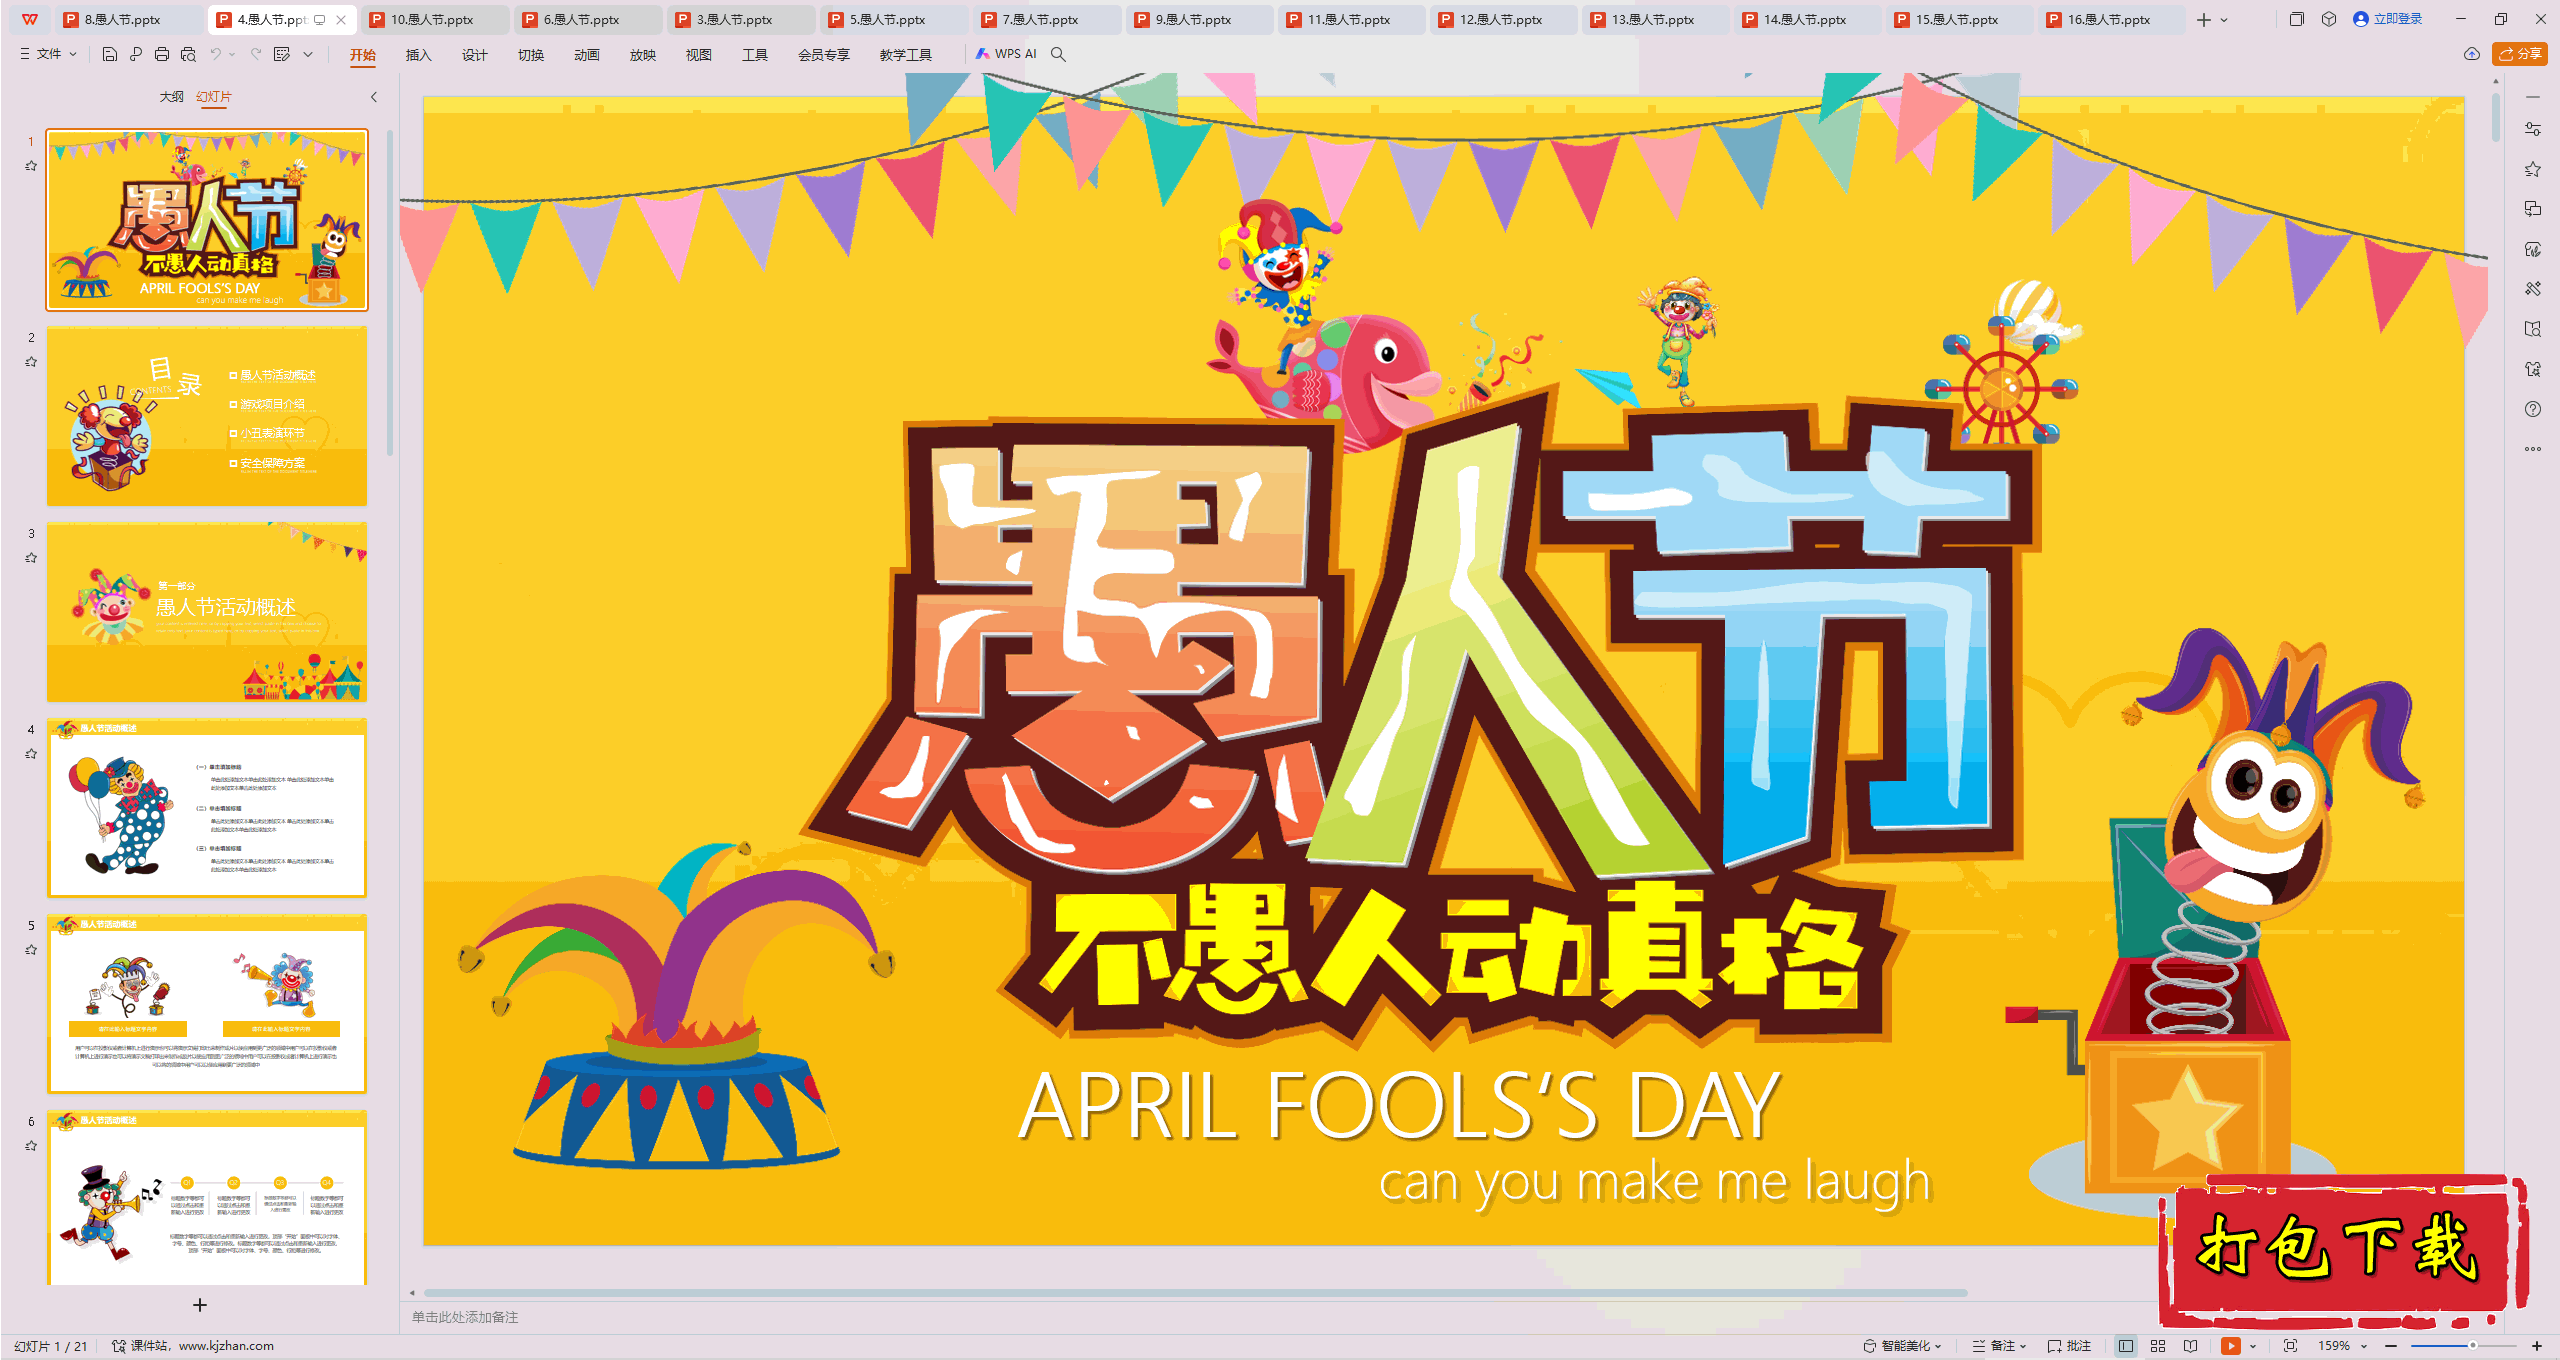Save the presentation with the save icon

pyautogui.click(x=110, y=54)
